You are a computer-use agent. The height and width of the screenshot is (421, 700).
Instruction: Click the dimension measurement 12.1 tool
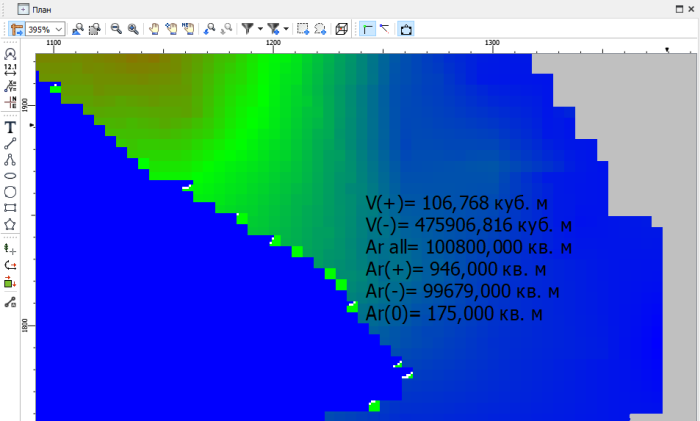click(10, 69)
